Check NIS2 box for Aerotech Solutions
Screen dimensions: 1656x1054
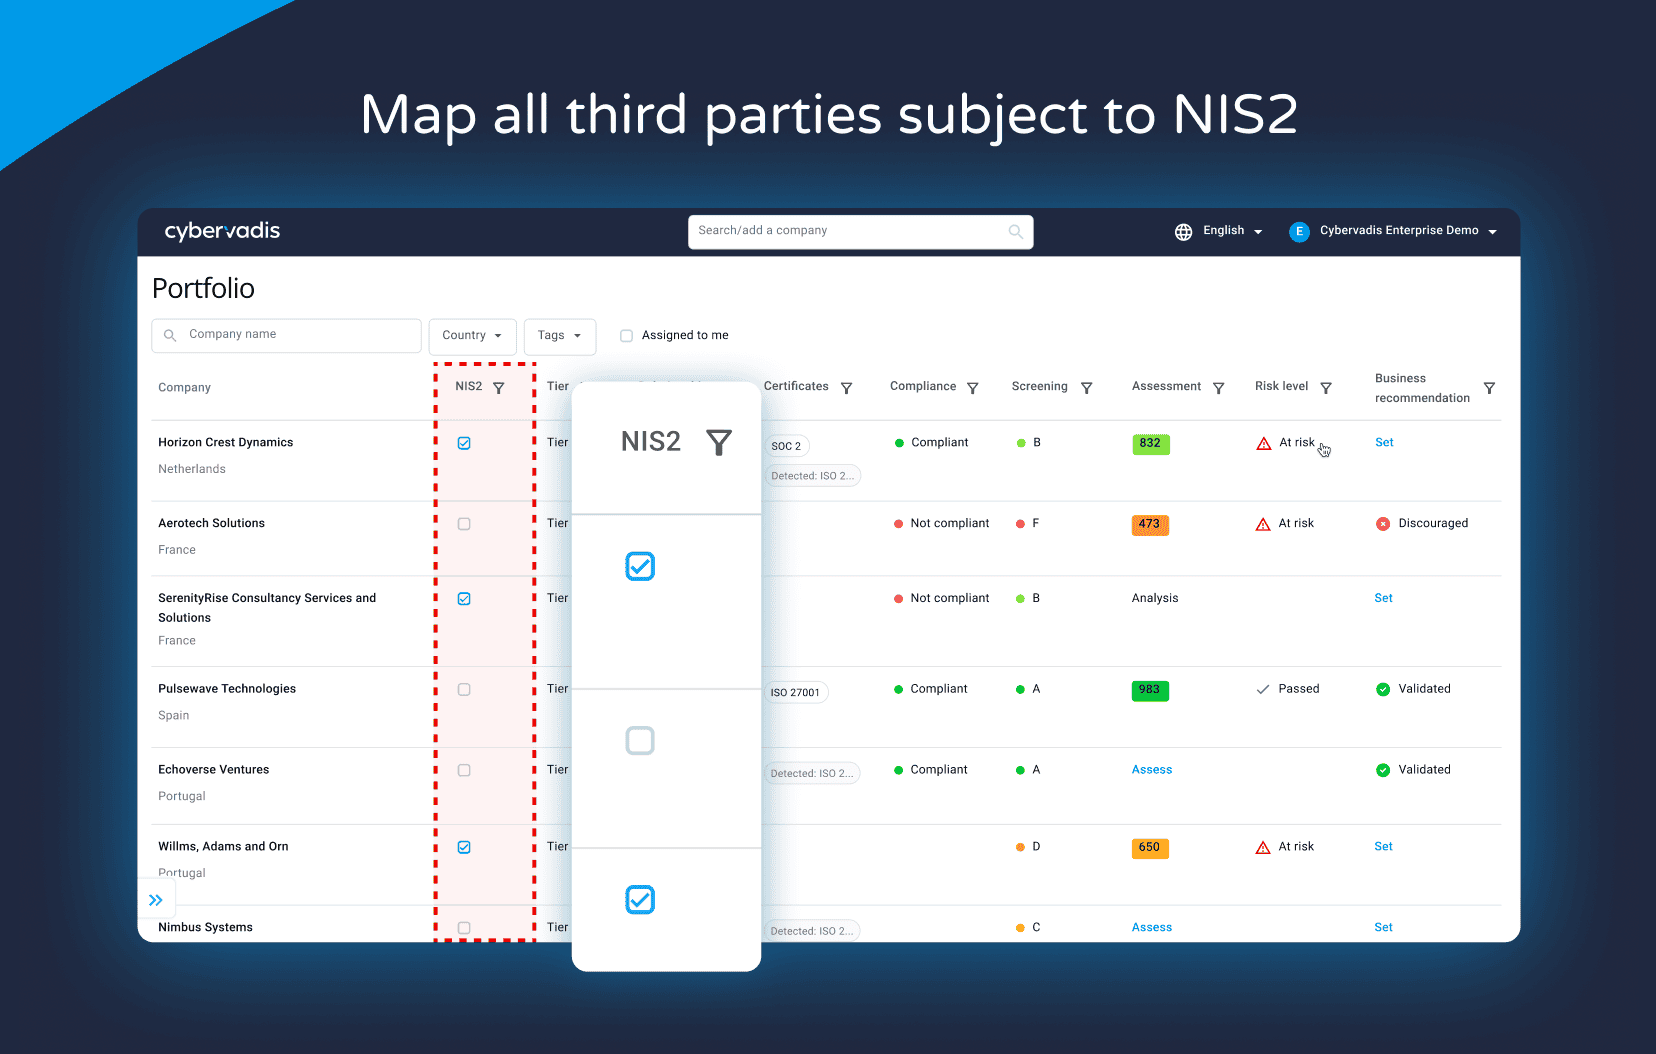pyautogui.click(x=464, y=524)
